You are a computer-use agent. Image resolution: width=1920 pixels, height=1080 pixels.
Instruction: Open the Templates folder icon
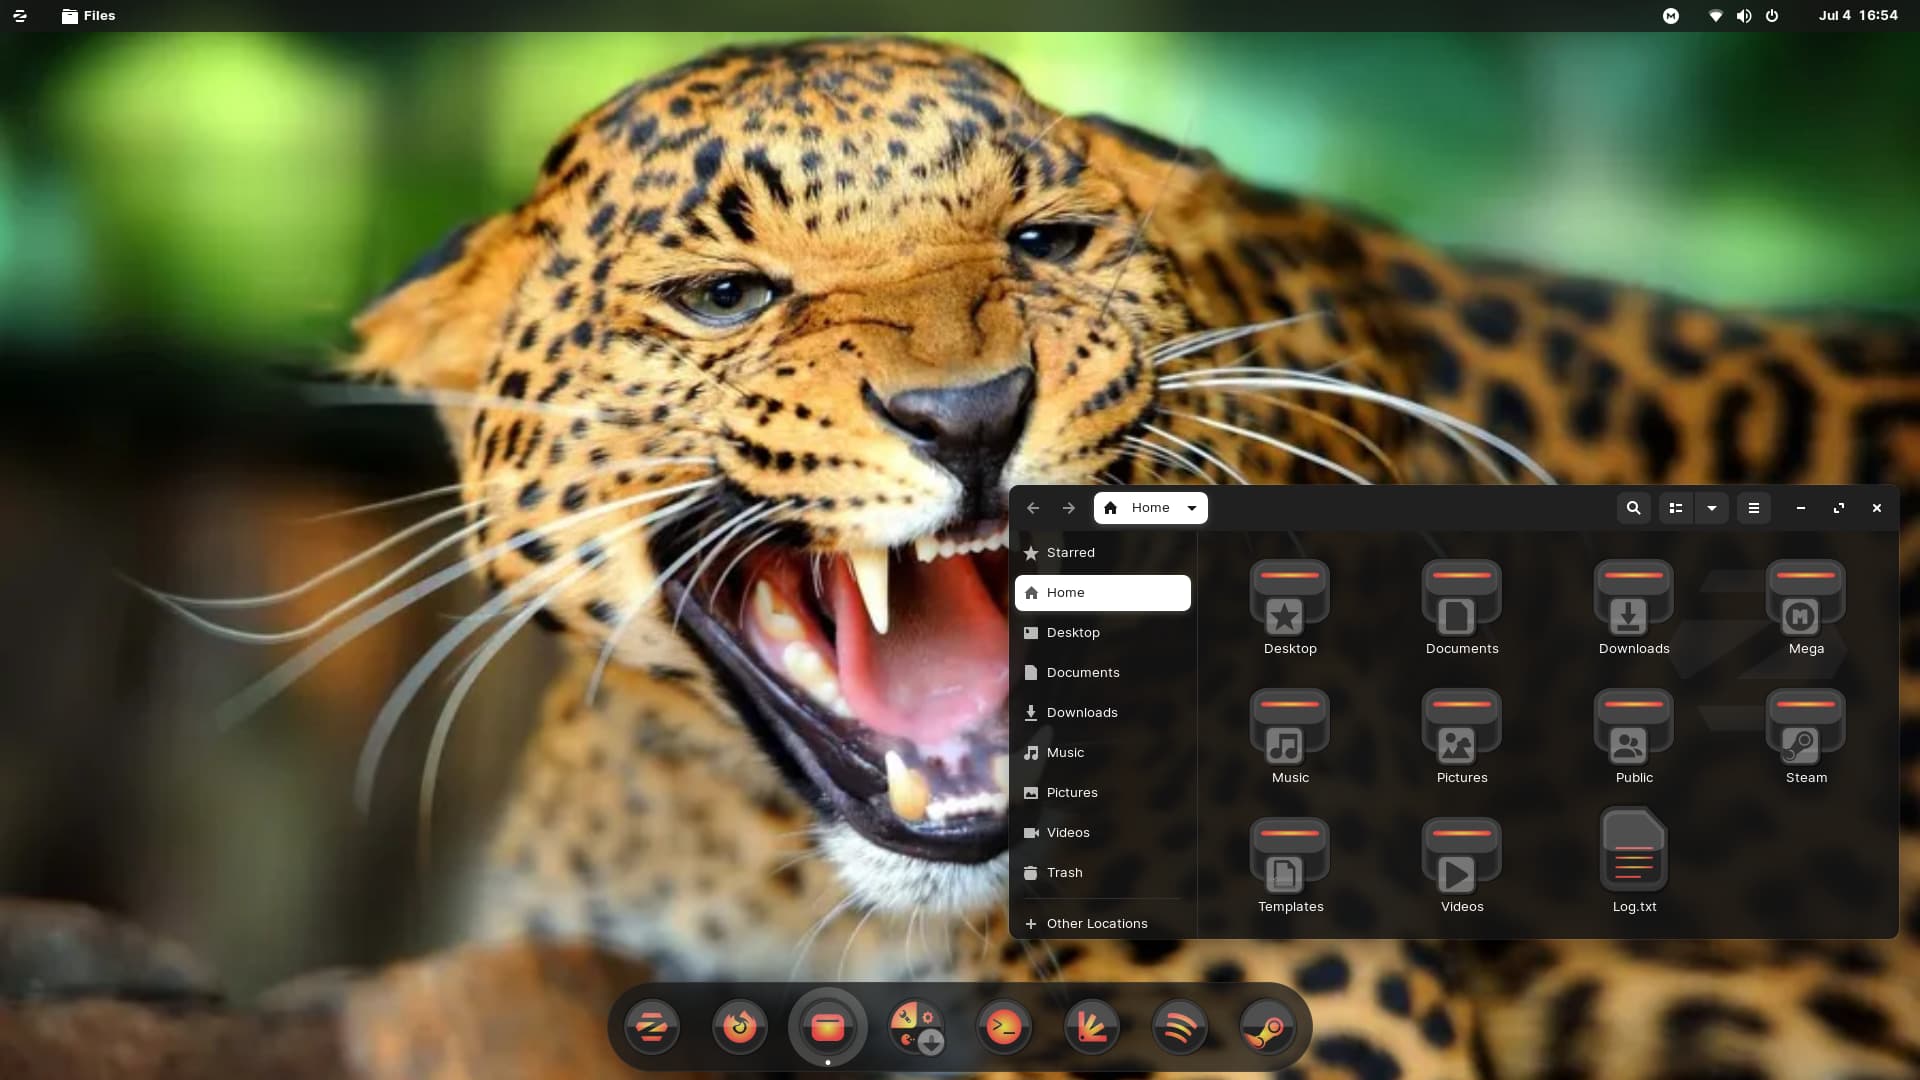1290,856
